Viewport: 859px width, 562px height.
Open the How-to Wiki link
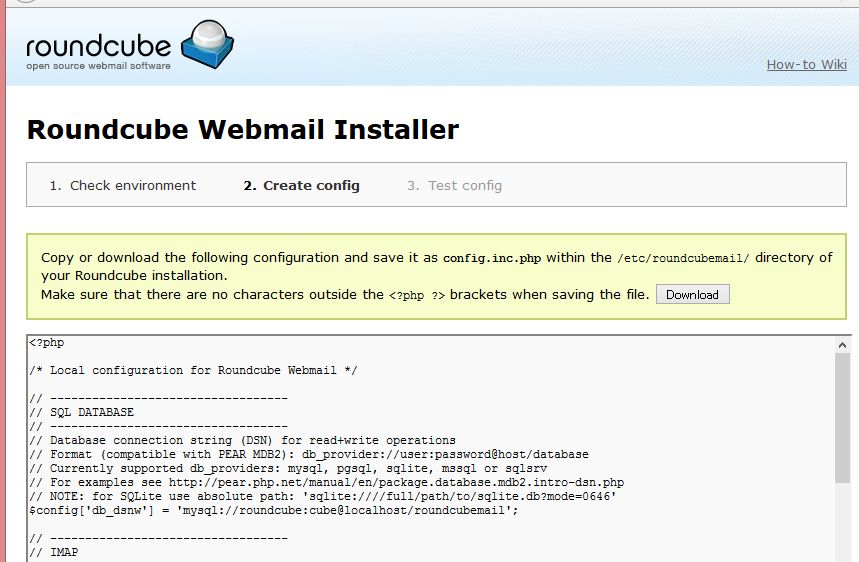click(806, 65)
